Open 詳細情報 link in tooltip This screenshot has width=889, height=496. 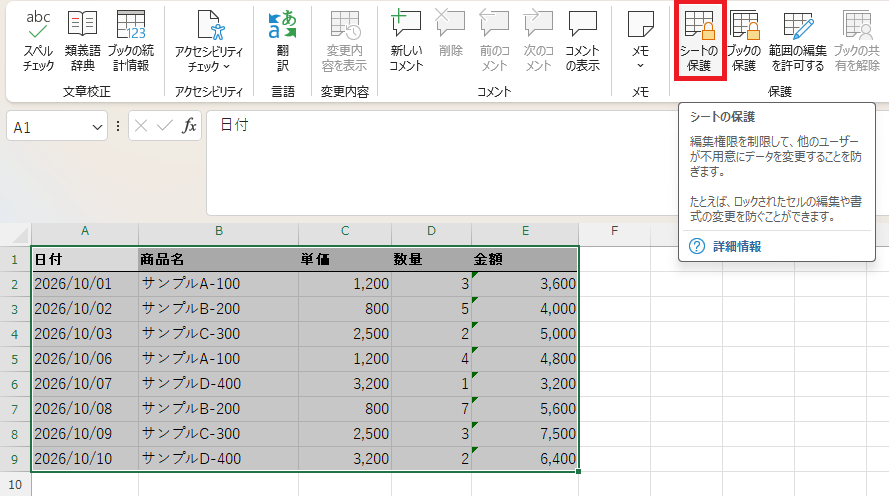coord(737,247)
